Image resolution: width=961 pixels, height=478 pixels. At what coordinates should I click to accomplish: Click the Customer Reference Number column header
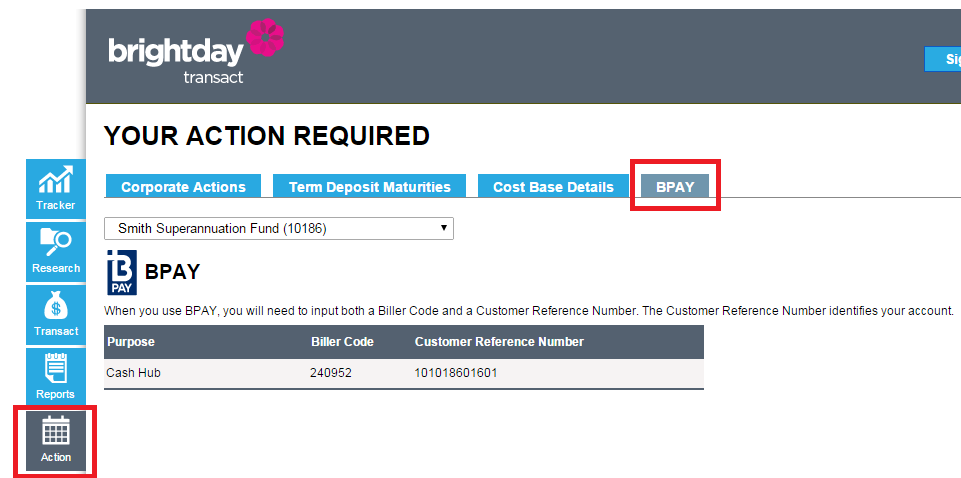click(499, 342)
